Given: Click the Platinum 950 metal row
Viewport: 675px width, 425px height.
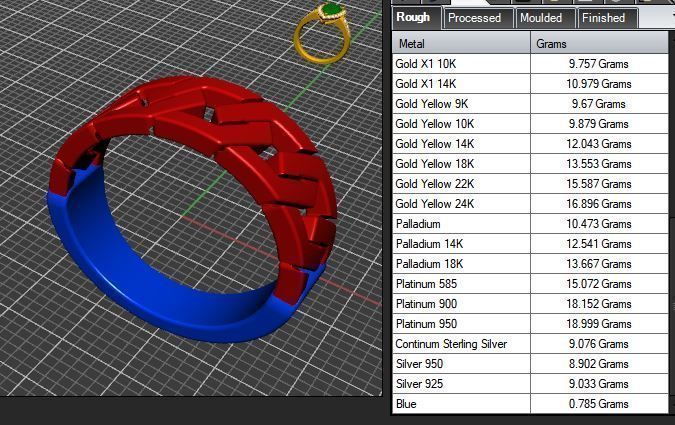Looking at the screenshot, I should click(x=530, y=324).
